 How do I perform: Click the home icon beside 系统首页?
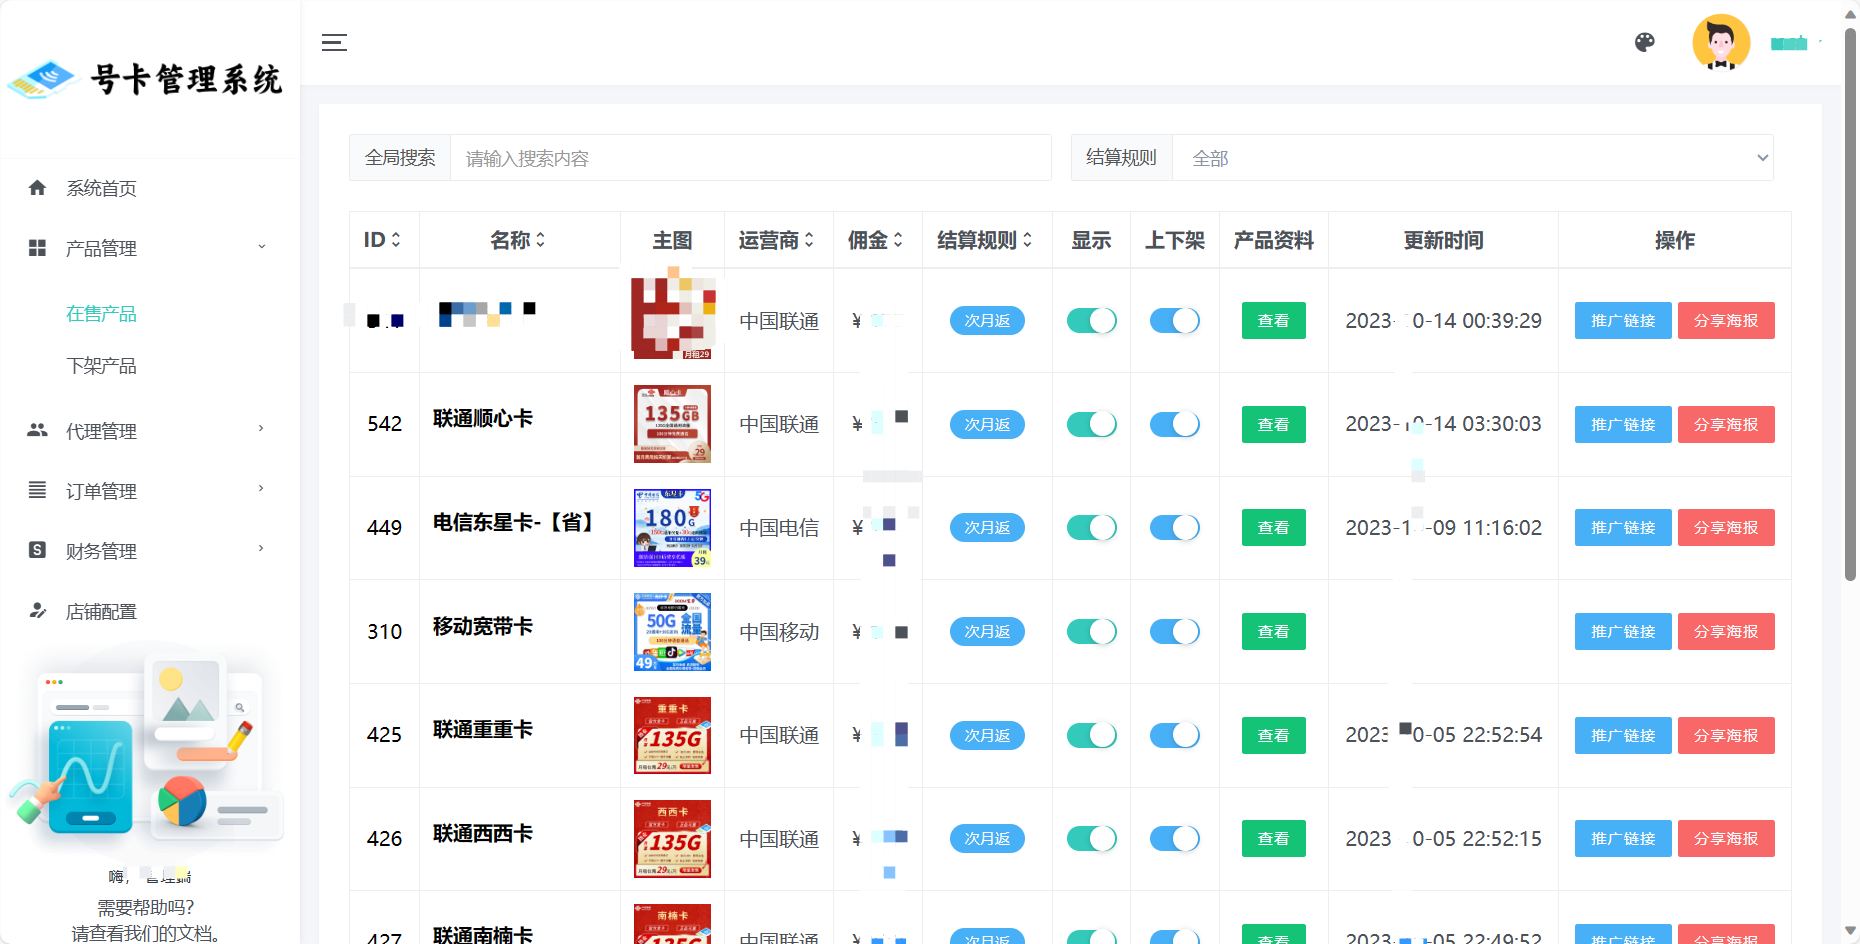coord(37,188)
